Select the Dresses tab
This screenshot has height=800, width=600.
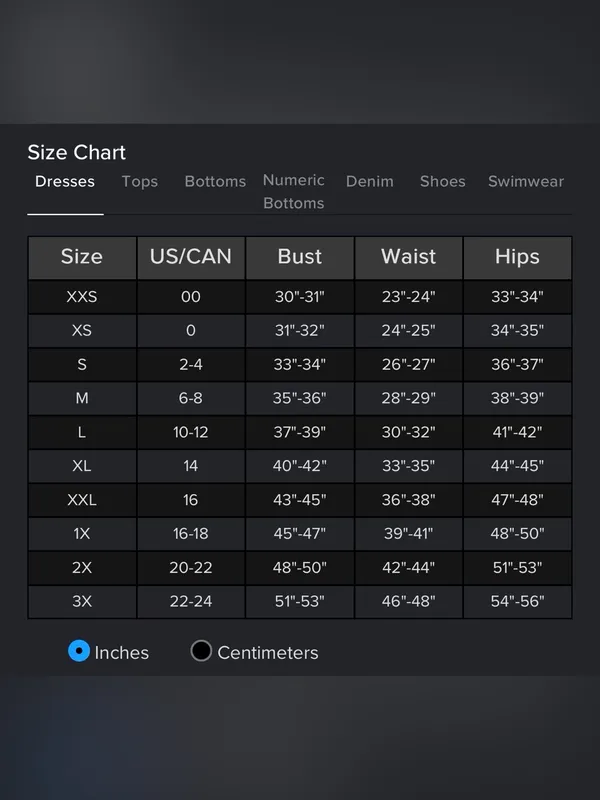coord(65,182)
